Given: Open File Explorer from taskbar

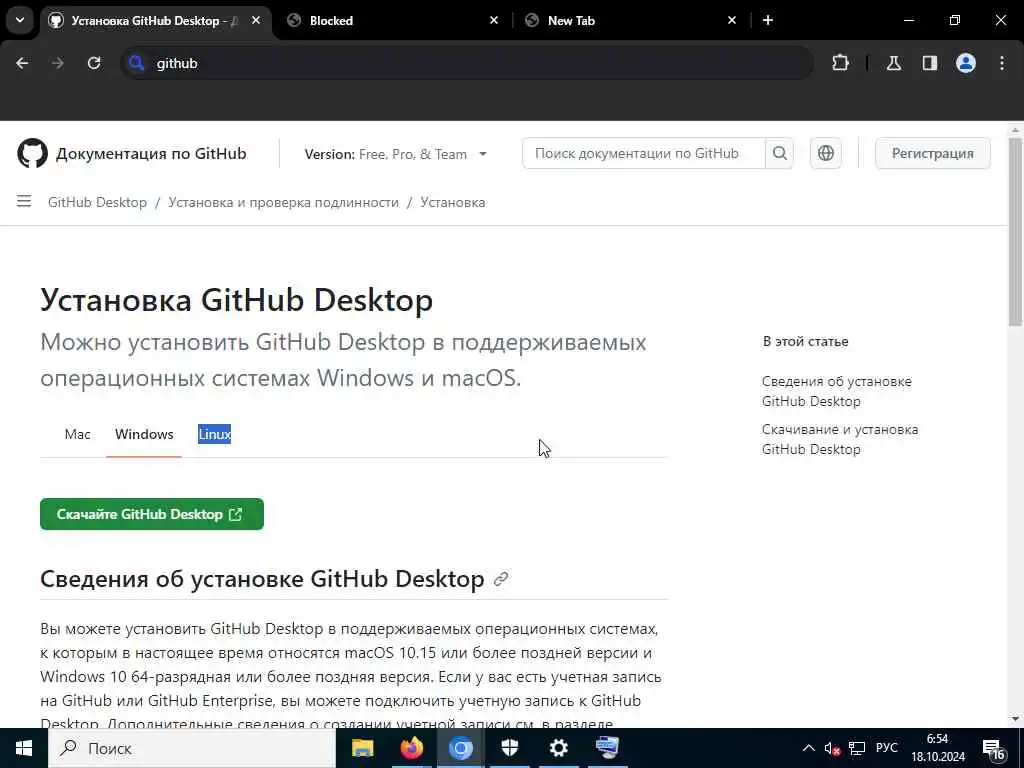Looking at the screenshot, I should [x=362, y=748].
